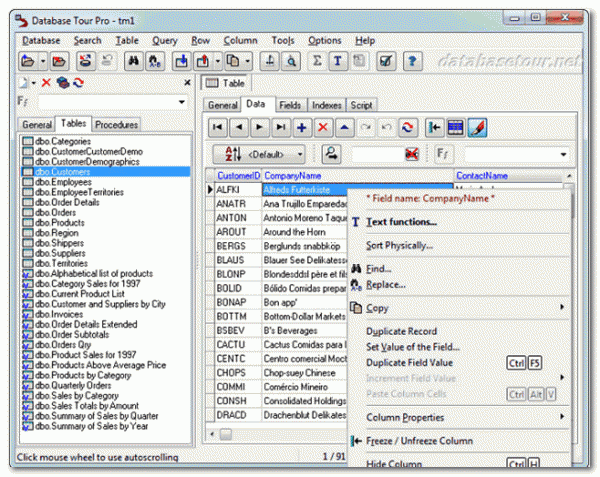
Task: Switch to the Fields tab
Action: pyautogui.click(x=290, y=105)
